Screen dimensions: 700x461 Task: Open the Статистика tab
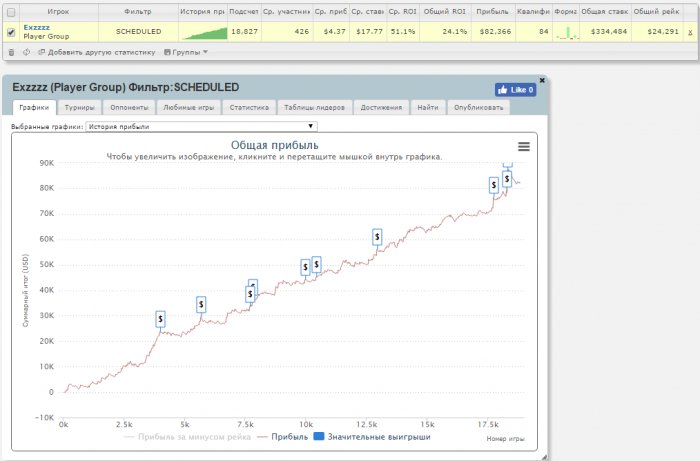click(x=249, y=108)
